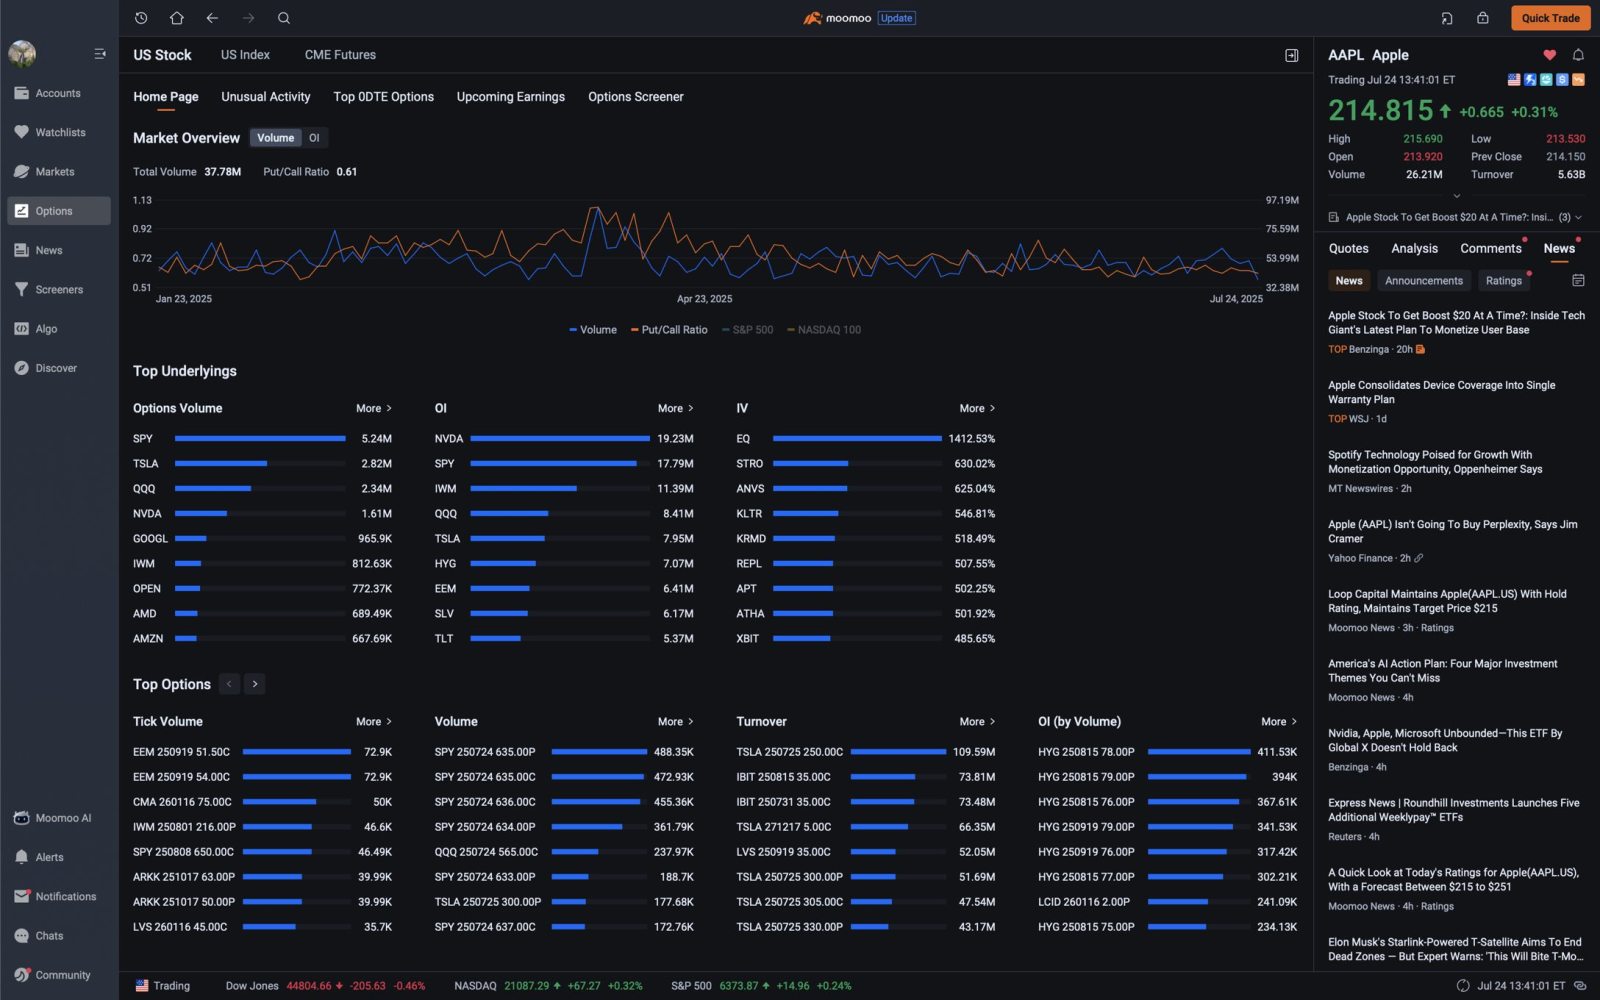Expand quote details chevron below AAPL Volume row

click(x=1457, y=196)
